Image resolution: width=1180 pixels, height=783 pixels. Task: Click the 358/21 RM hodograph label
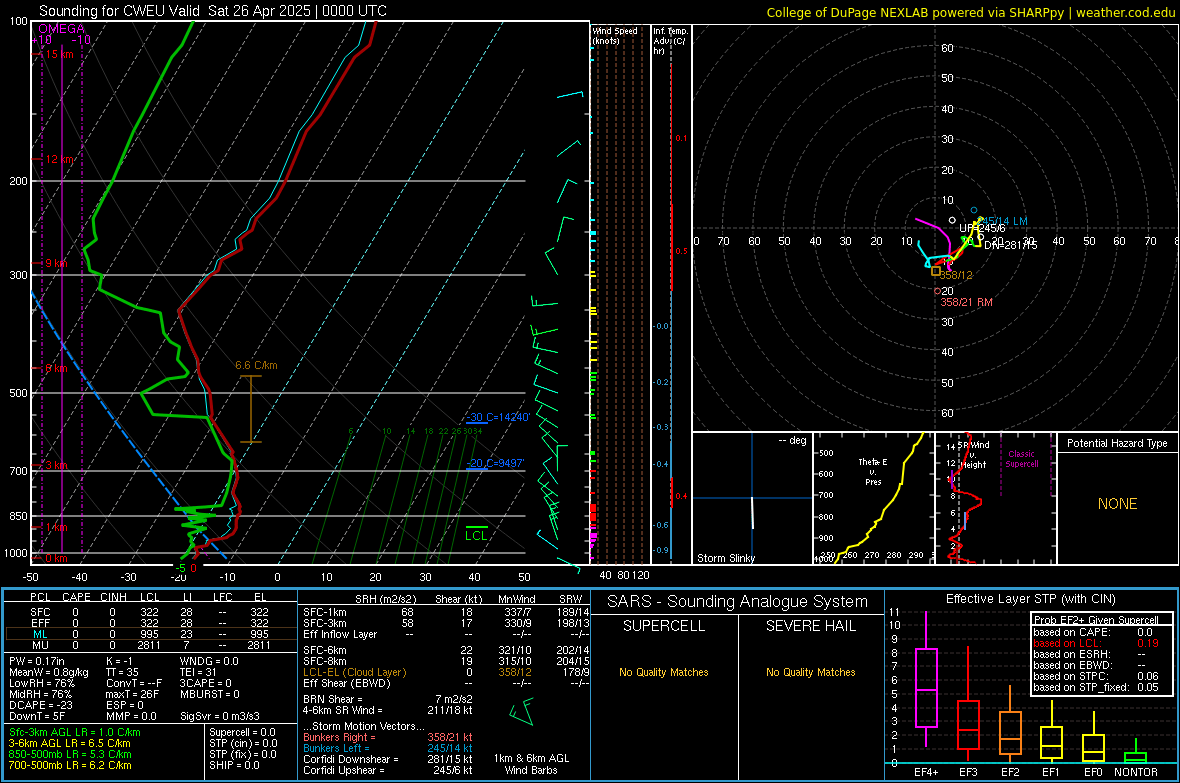click(966, 302)
